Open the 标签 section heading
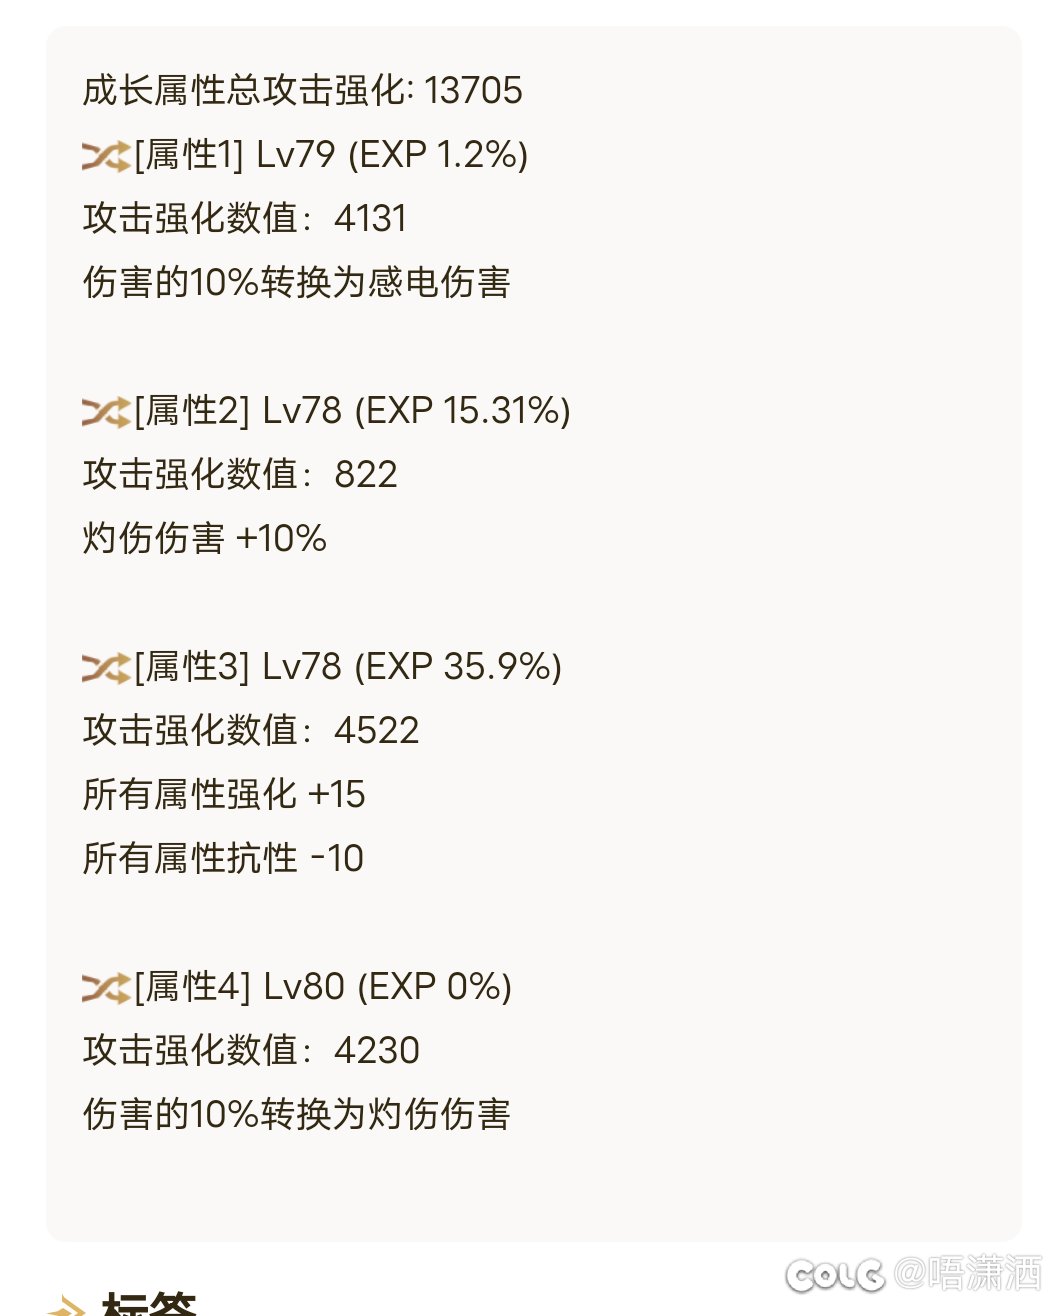 tap(149, 1303)
